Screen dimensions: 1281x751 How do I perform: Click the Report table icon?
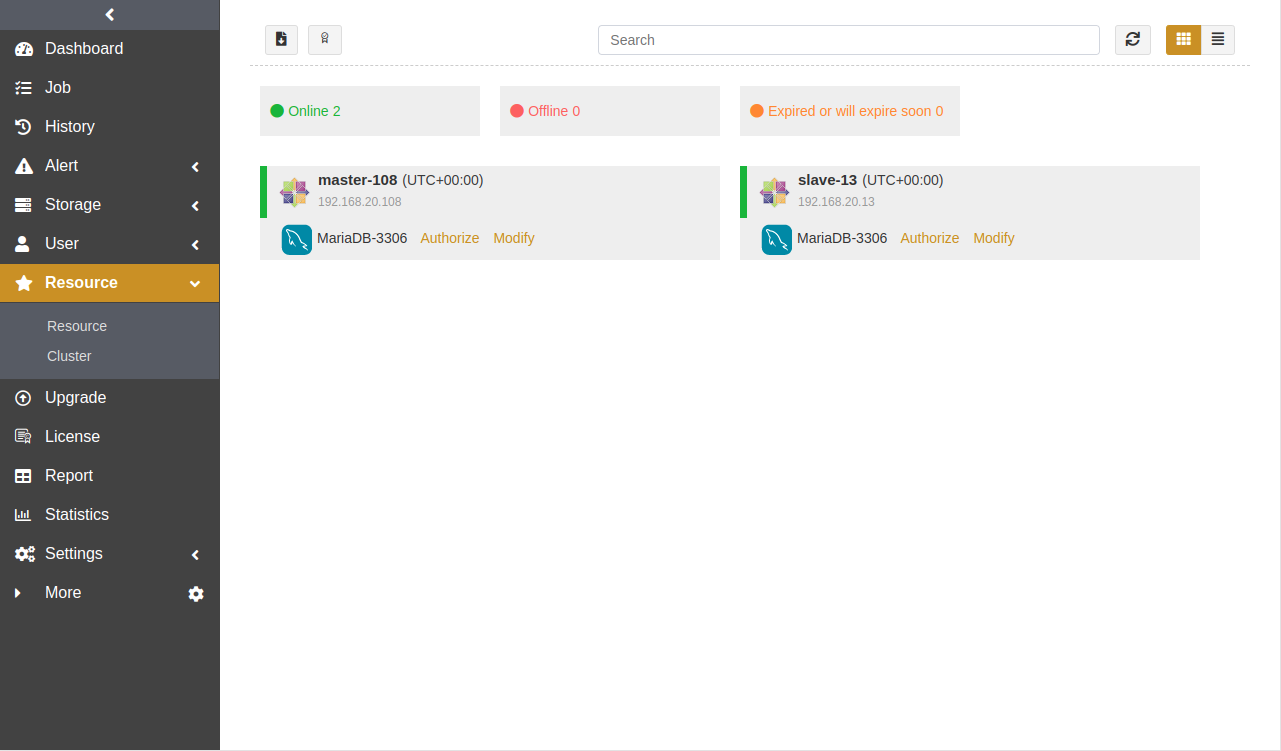click(24, 476)
